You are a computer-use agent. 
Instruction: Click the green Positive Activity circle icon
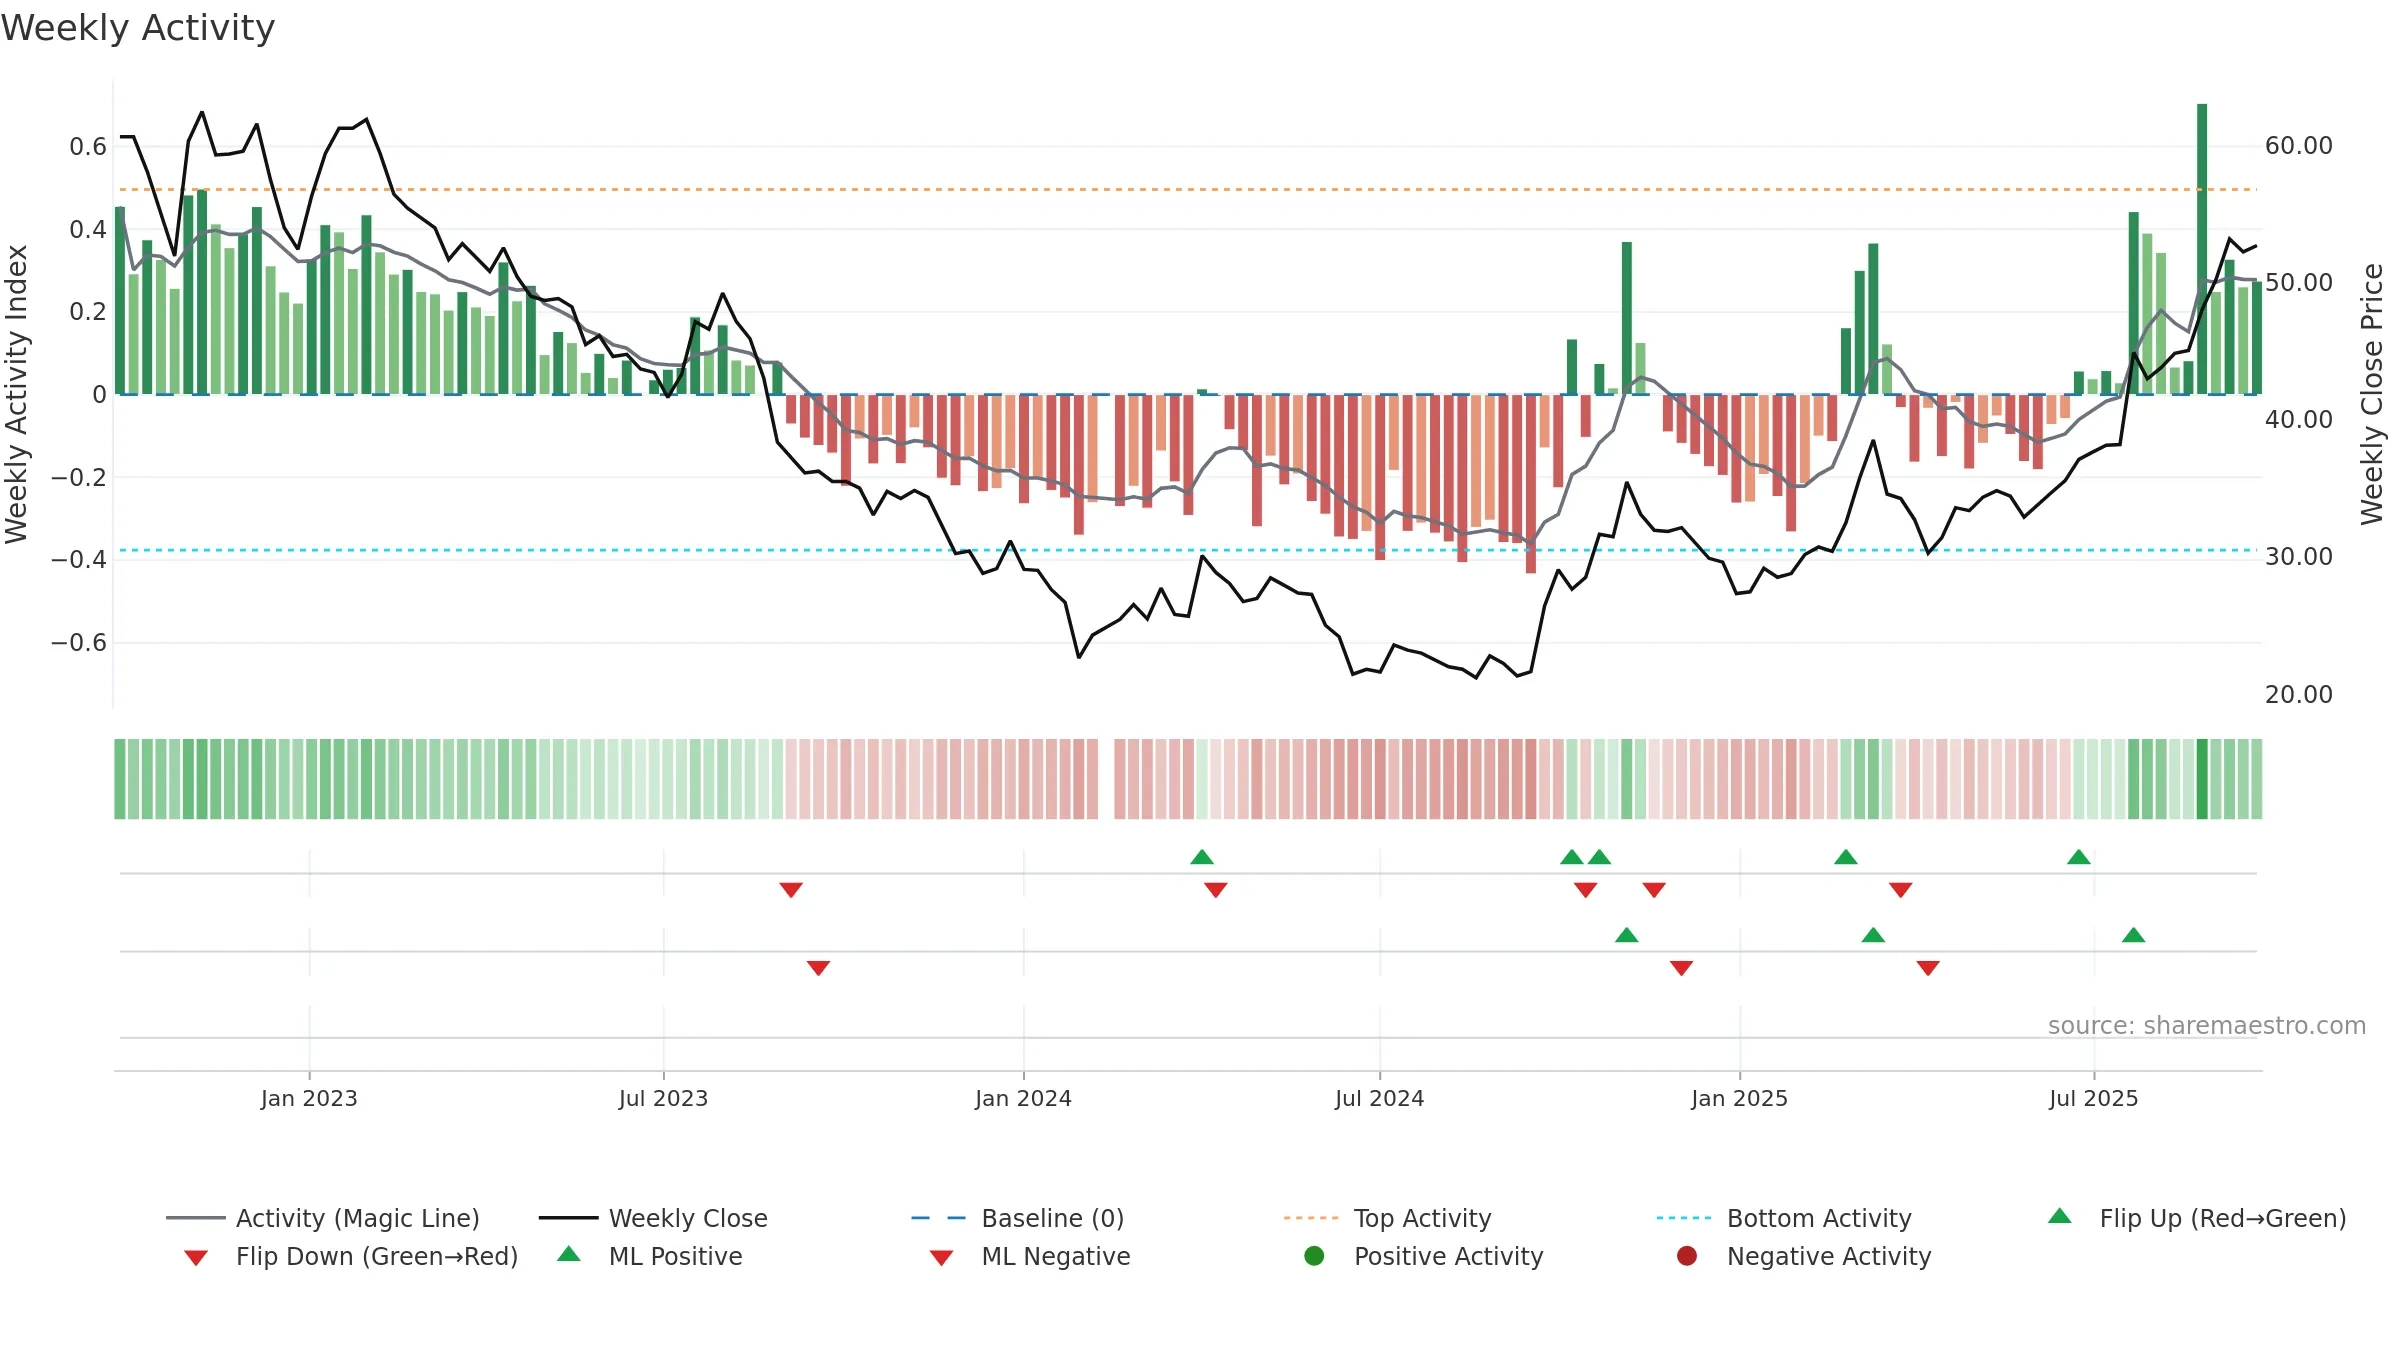click(1314, 1256)
